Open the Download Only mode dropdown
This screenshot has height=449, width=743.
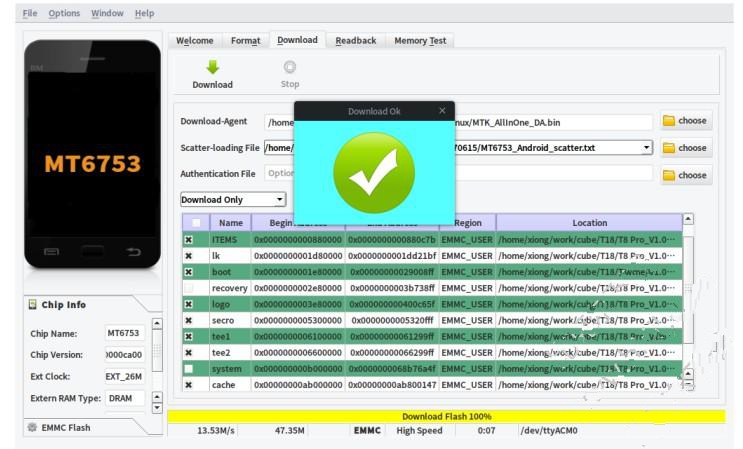coord(233,199)
